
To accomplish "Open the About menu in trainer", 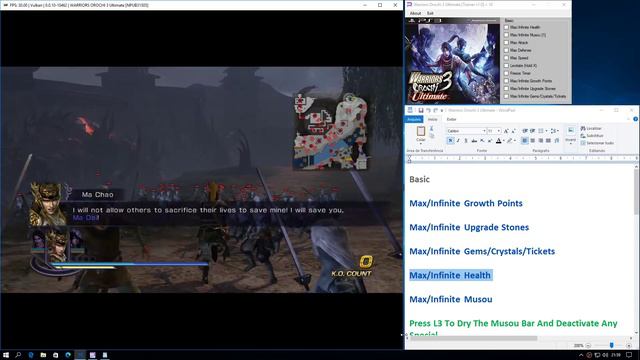I will [x=415, y=13].
